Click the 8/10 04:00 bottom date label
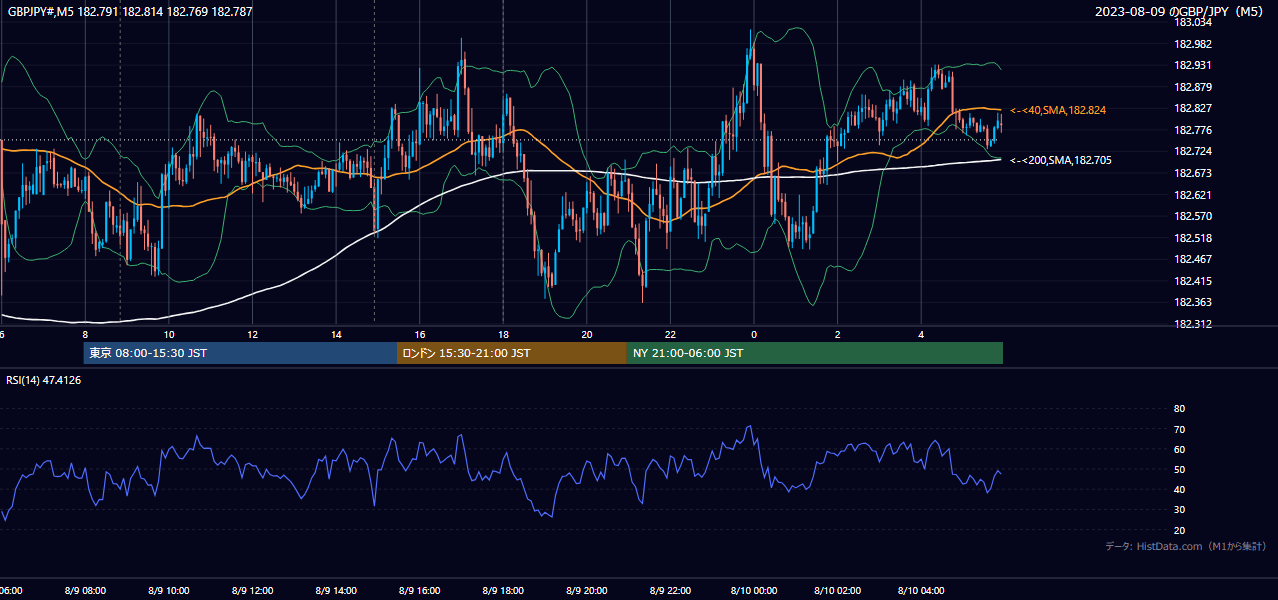The width and height of the screenshot is (1278, 600). (x=921, y=590)
